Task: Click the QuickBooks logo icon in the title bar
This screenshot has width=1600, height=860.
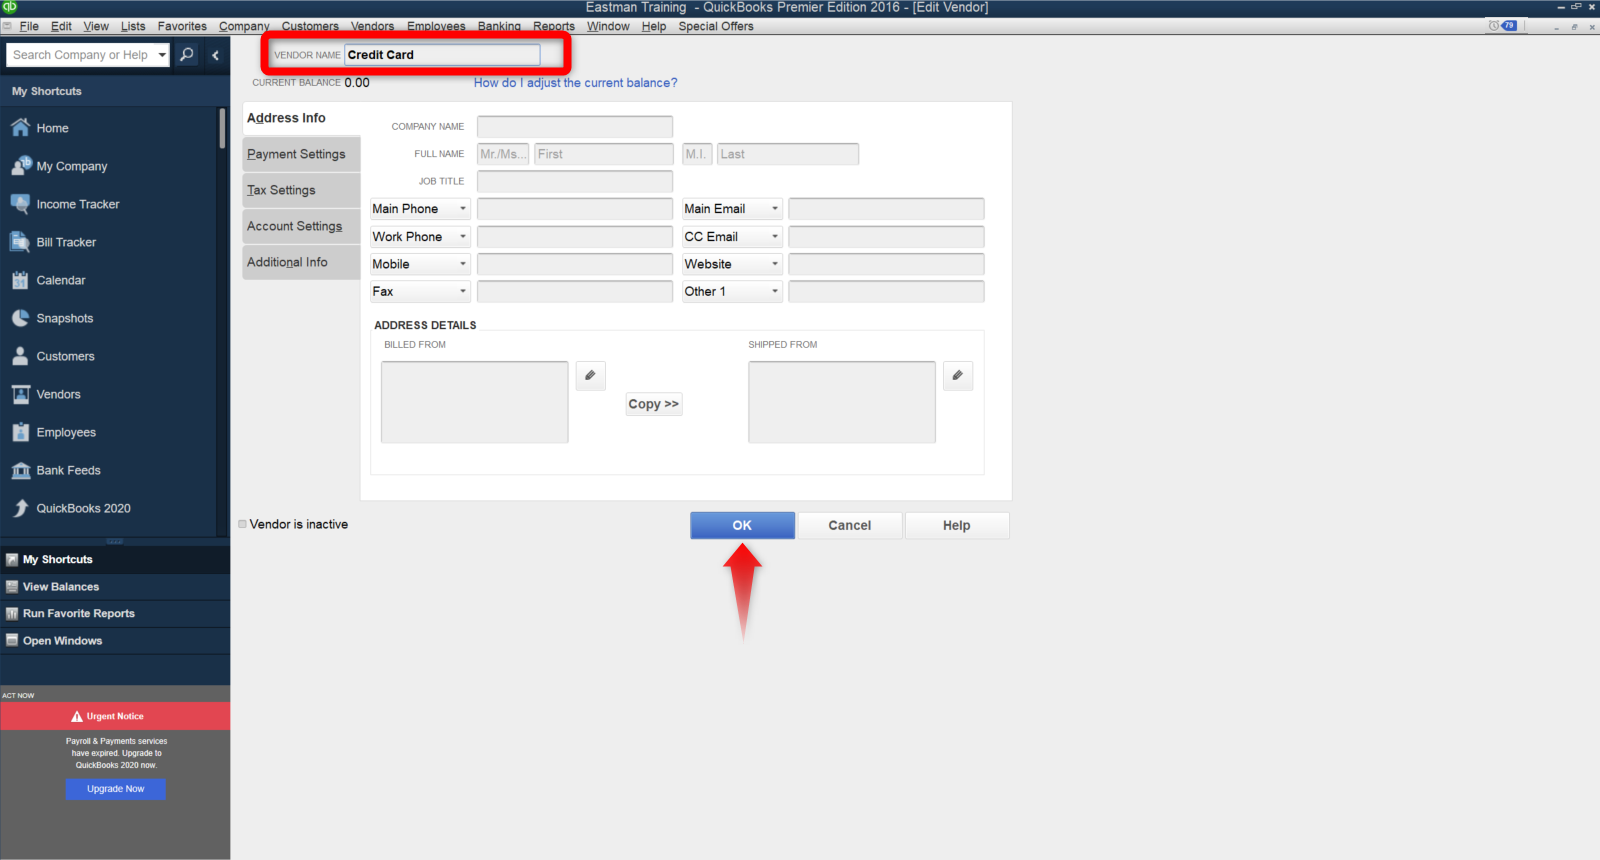Action: (x=9, y=7)
